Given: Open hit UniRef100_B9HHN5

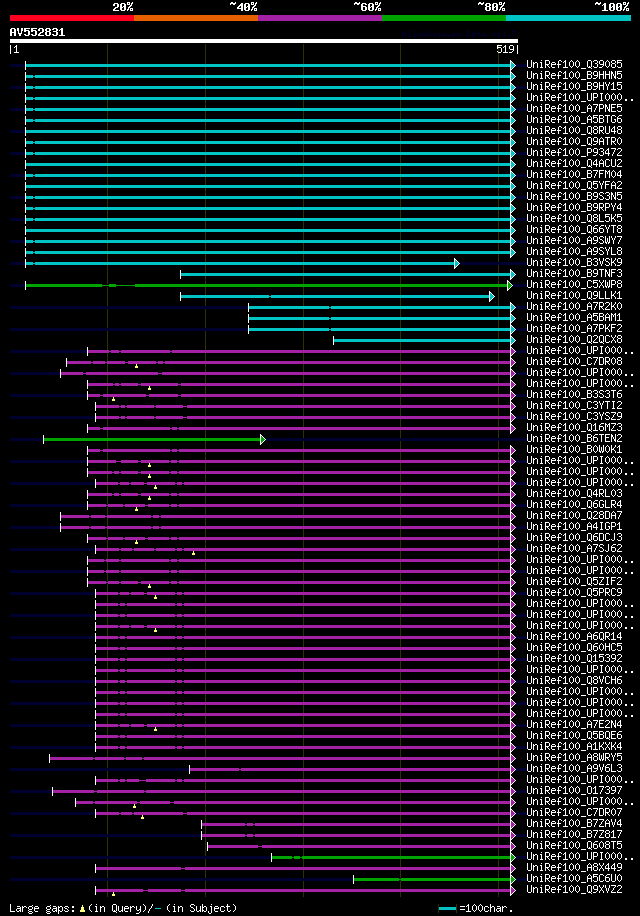Looking at the screenshot, I should coord(574,75).
